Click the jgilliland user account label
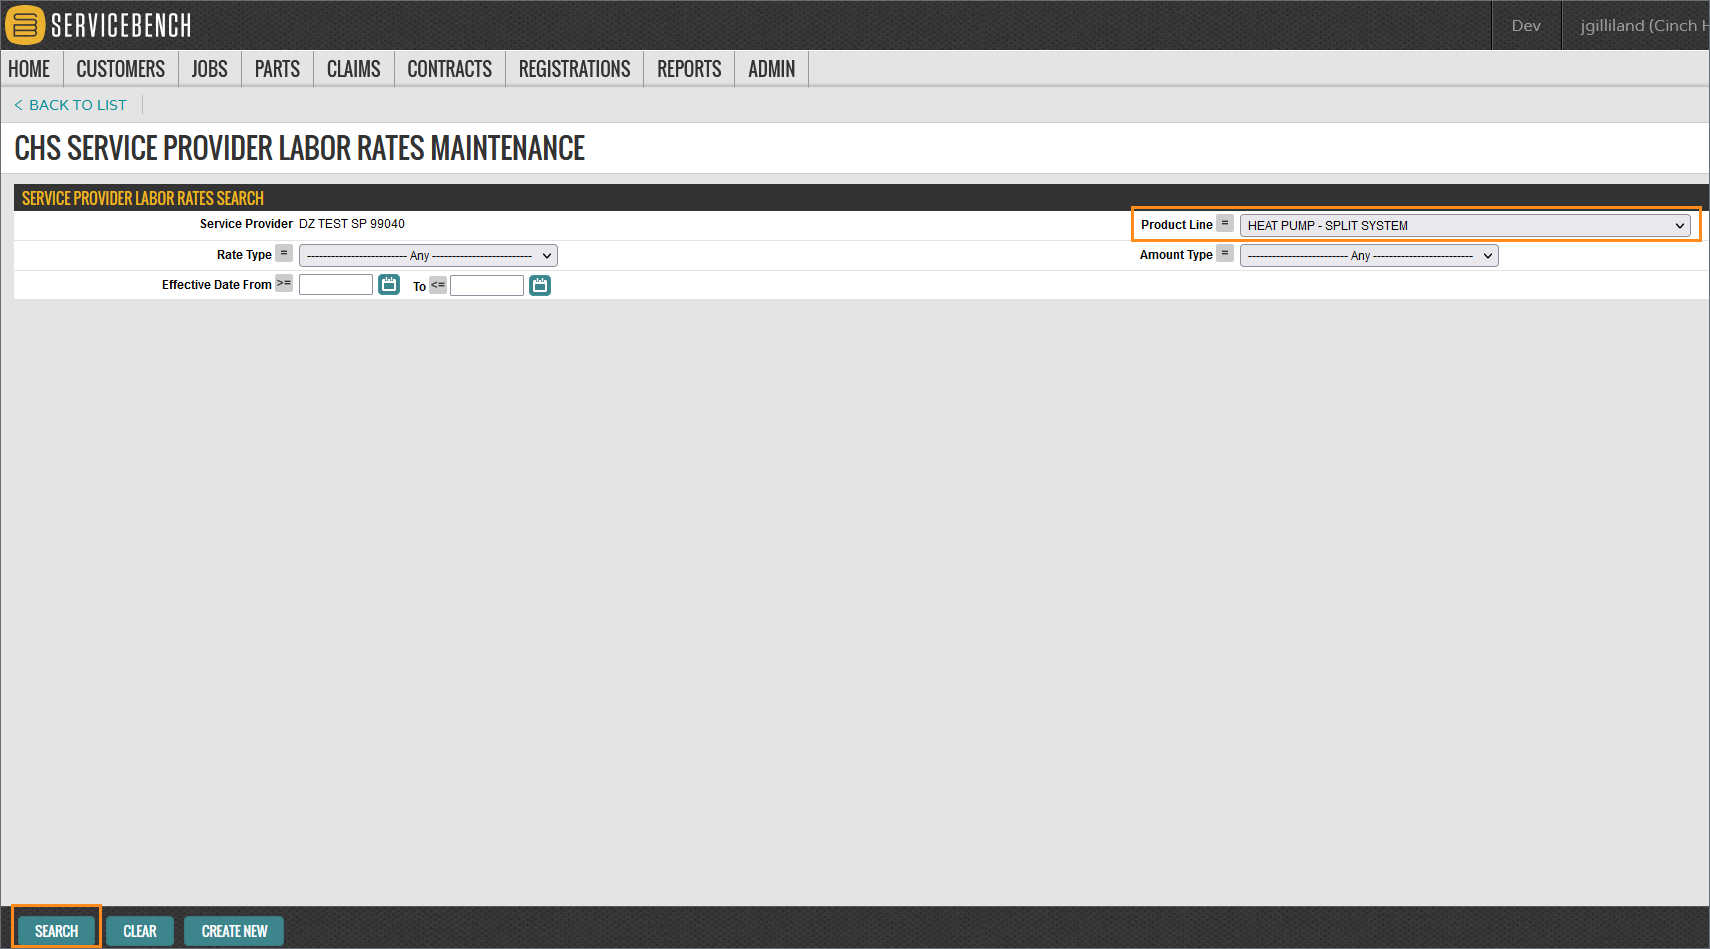Screen dimensions: 1710x949 [1645, 26]
